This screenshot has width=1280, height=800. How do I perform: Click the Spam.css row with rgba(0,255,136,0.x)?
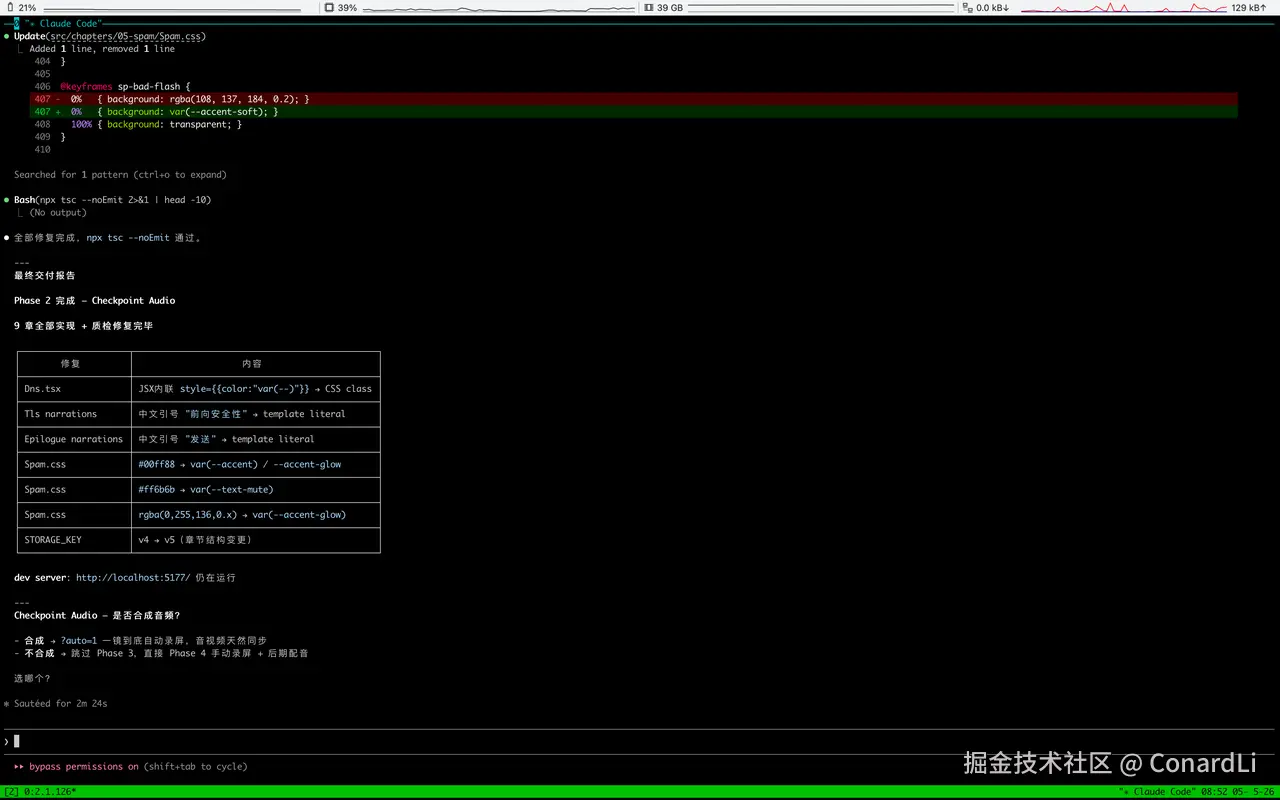(x=198, y=515)
